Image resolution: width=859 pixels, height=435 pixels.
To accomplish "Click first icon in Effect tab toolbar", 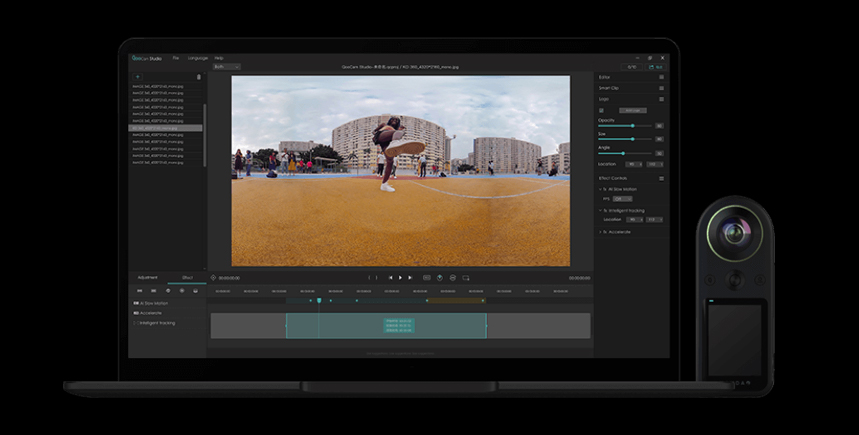I will point(140,291).
